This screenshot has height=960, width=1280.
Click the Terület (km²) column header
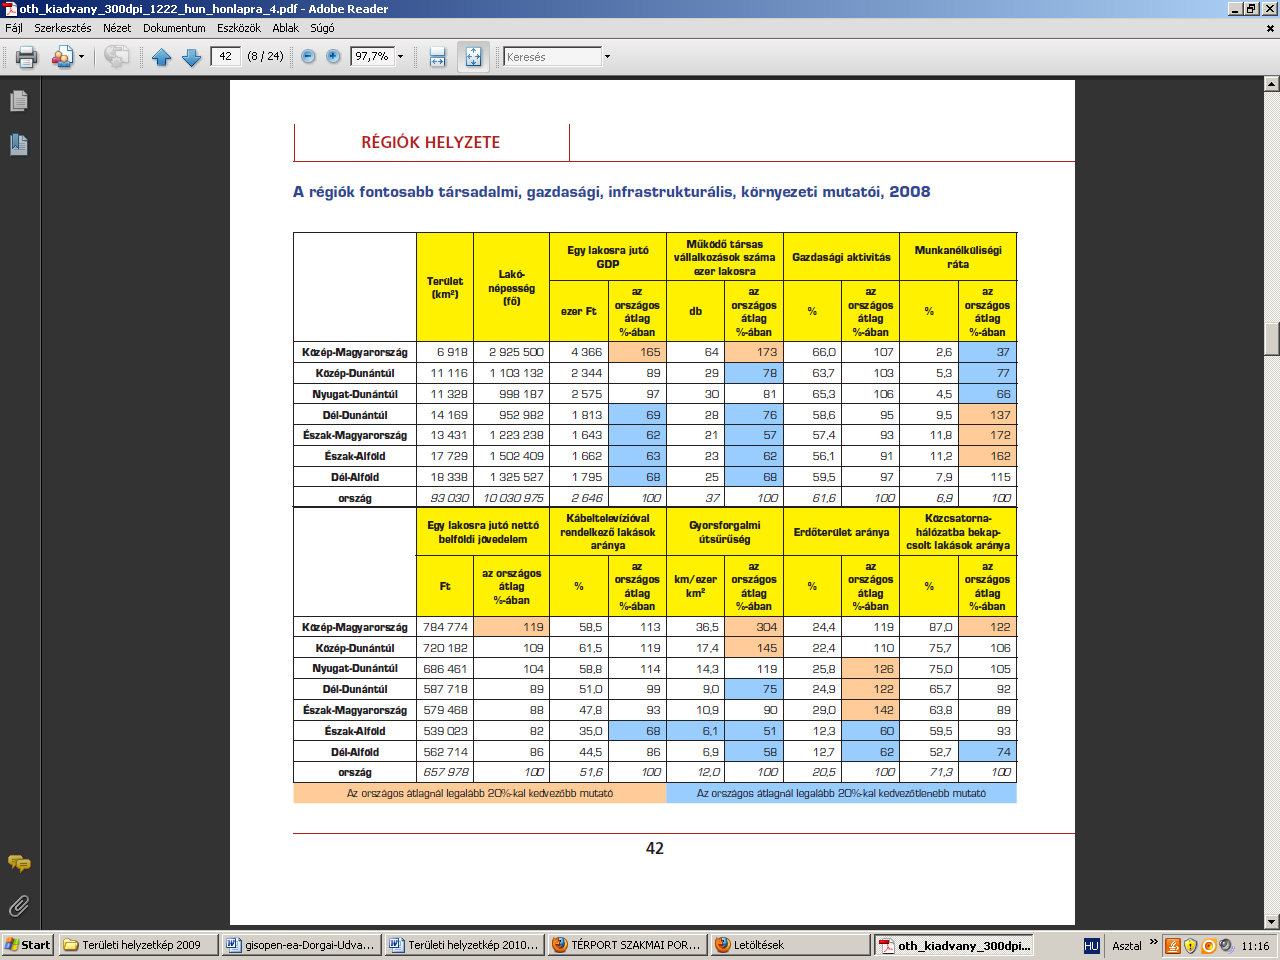tap(444, 288)
